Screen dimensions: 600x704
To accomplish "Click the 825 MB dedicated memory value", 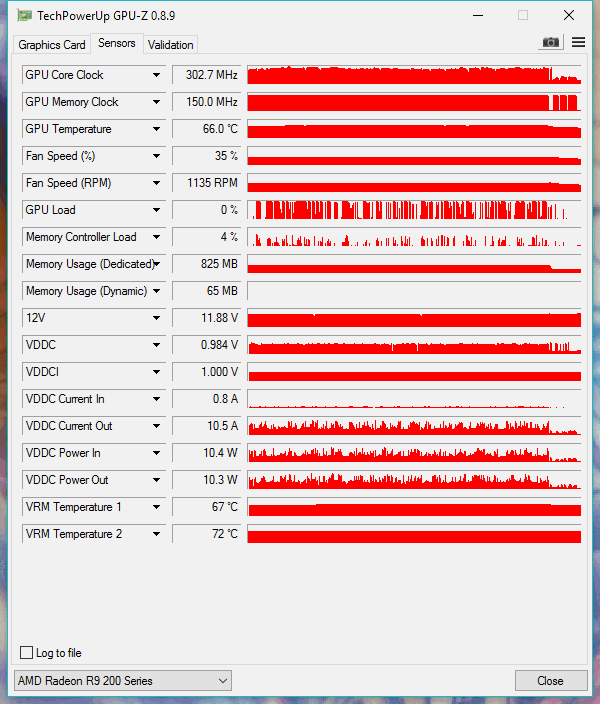I will pos(207,264).
